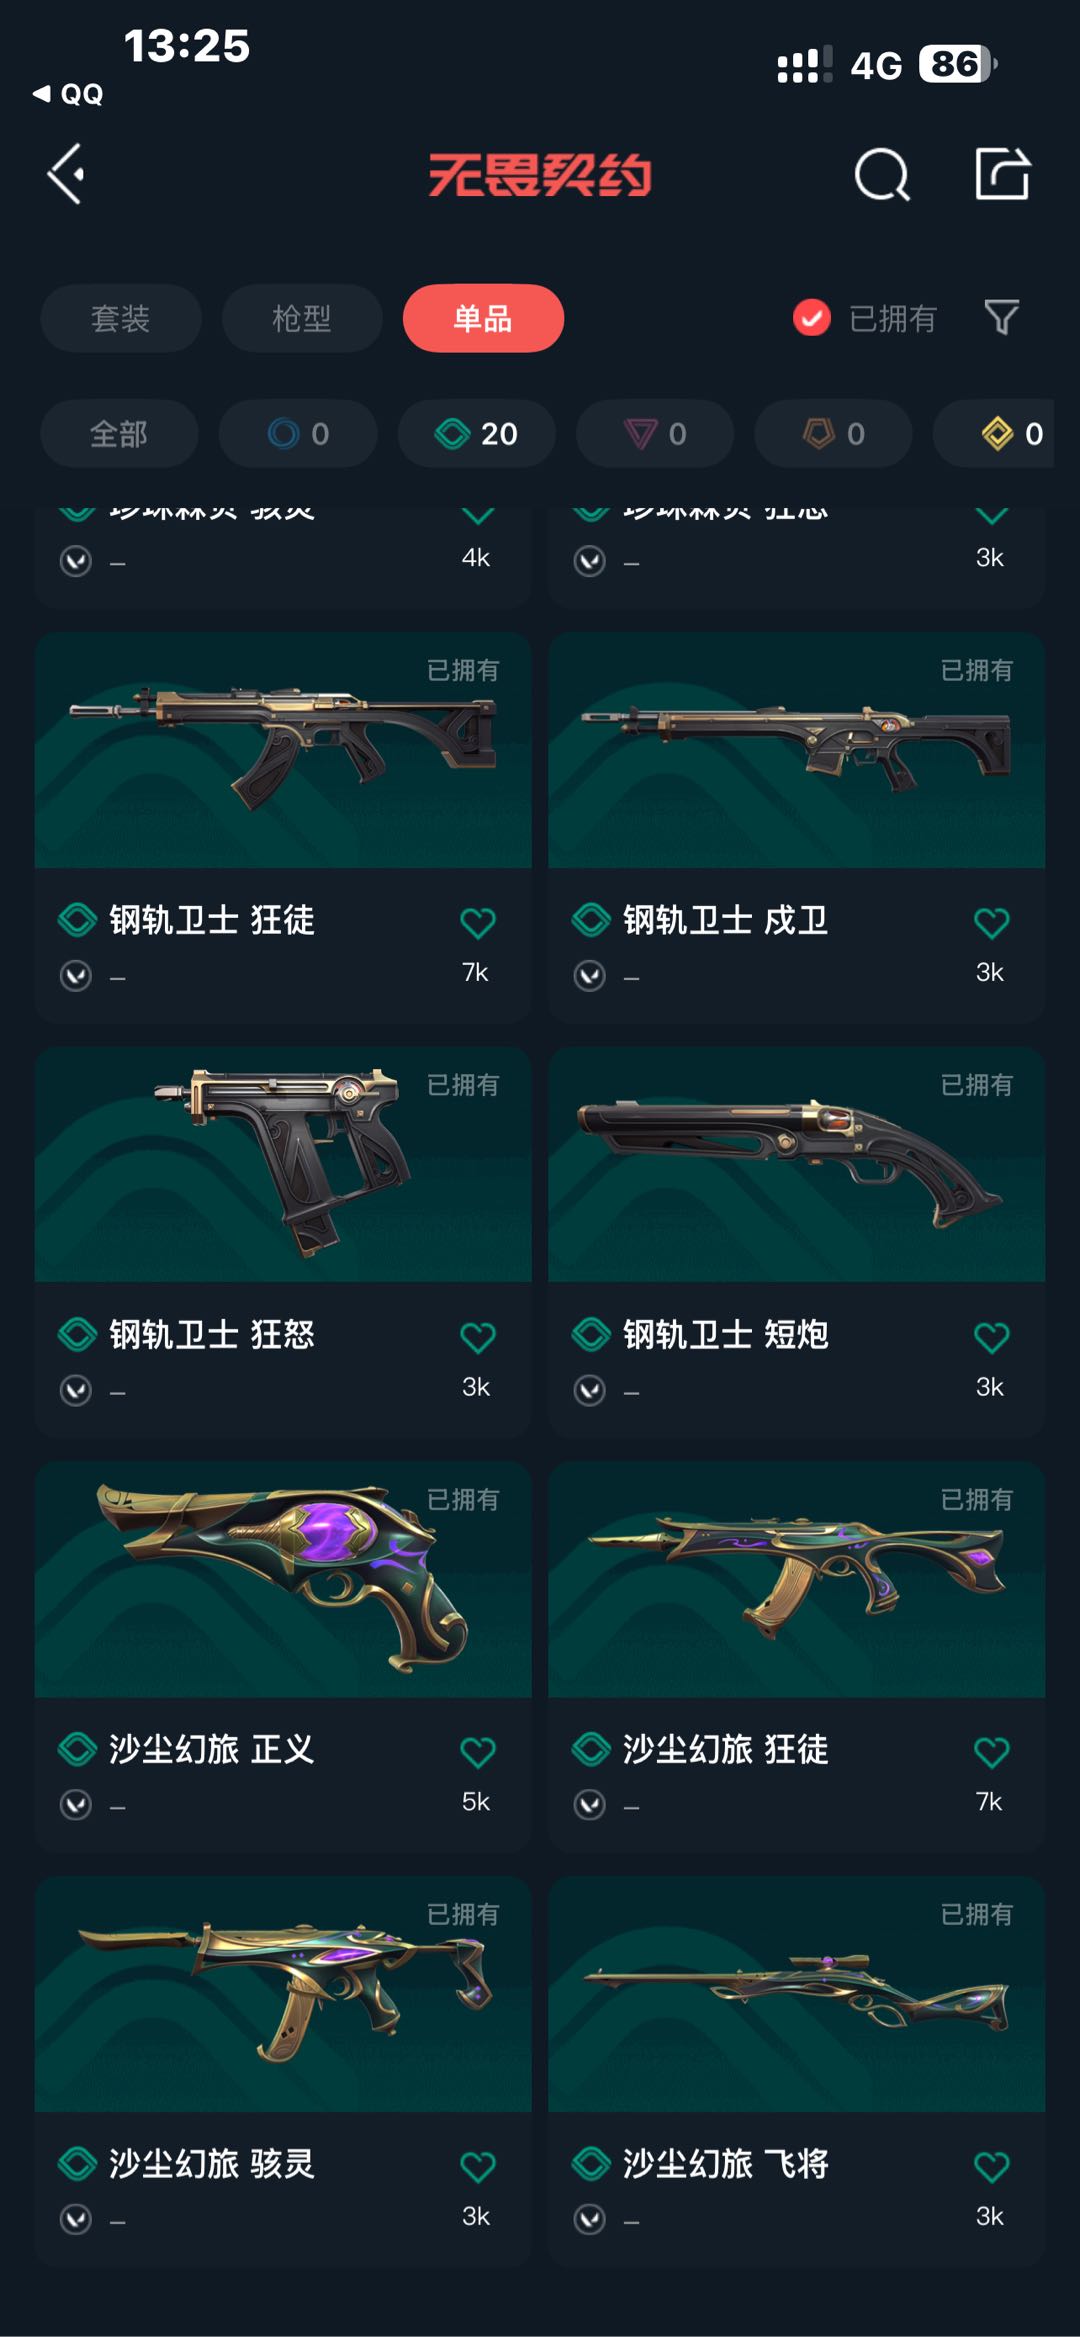Switch to the 套装 tab
The image size is (1080, 2337).
(121, 318)
